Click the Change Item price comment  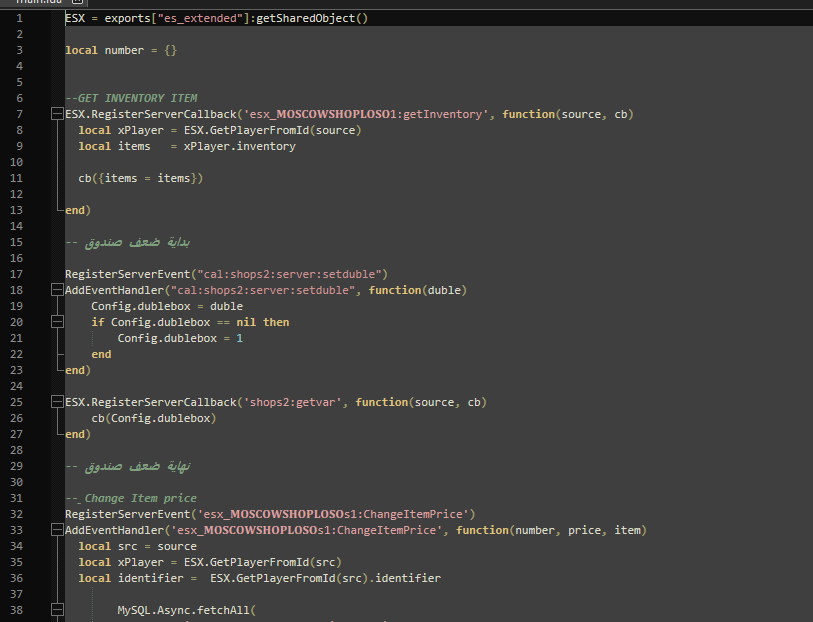(x=132, y=497)
